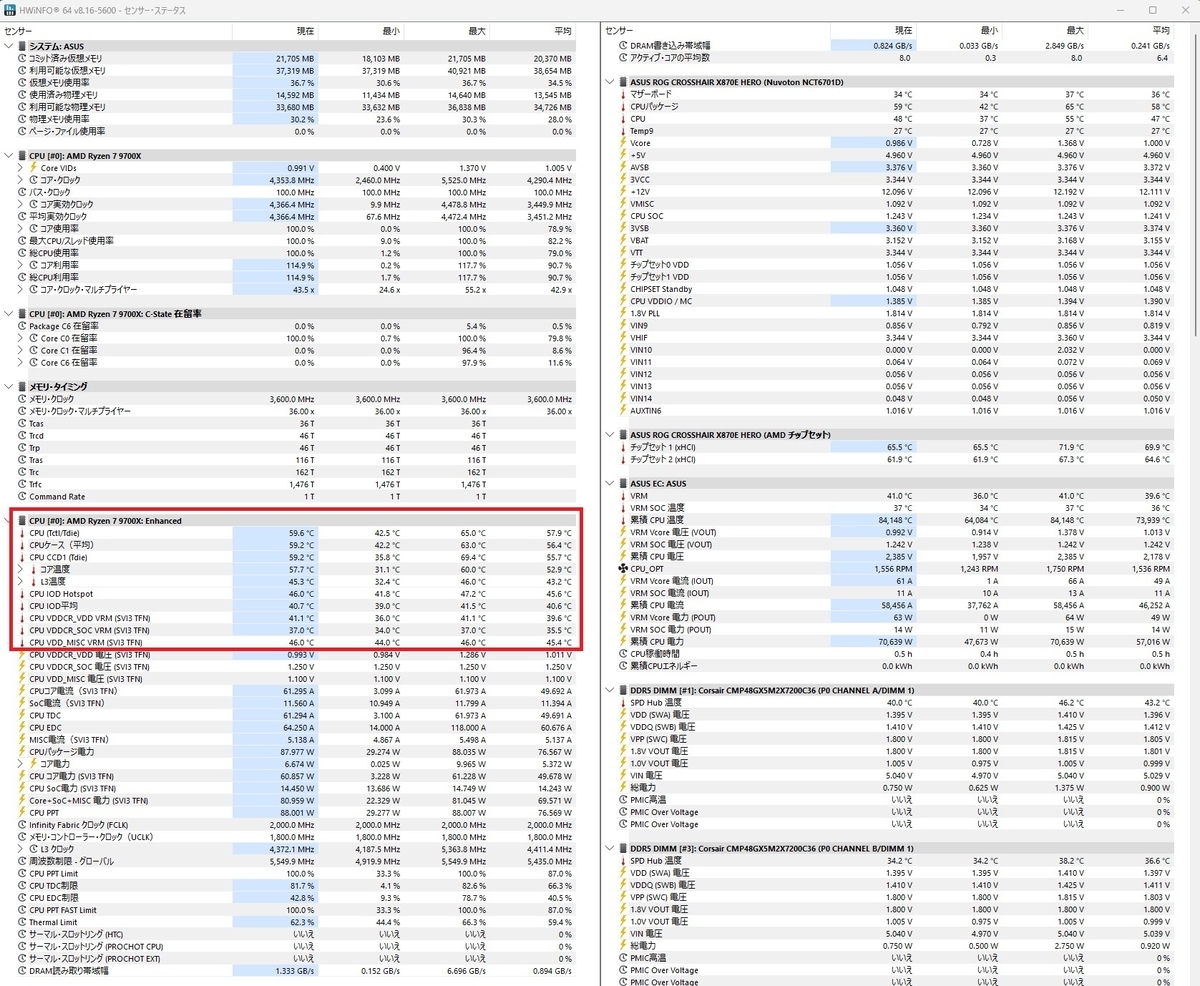Collapse the AMD チップセット sensor group
Viewport: 1200px width, 986px height.
pos(610,435)
